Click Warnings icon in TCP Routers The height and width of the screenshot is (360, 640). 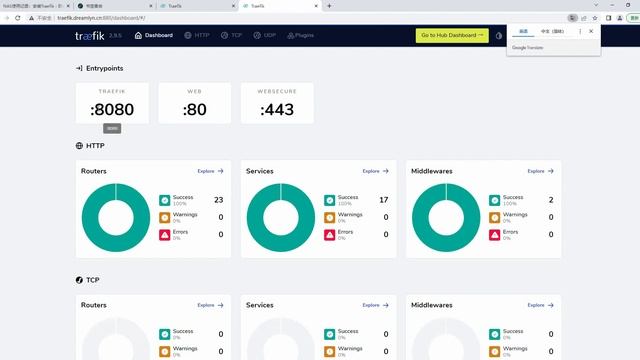coord(164,351)
